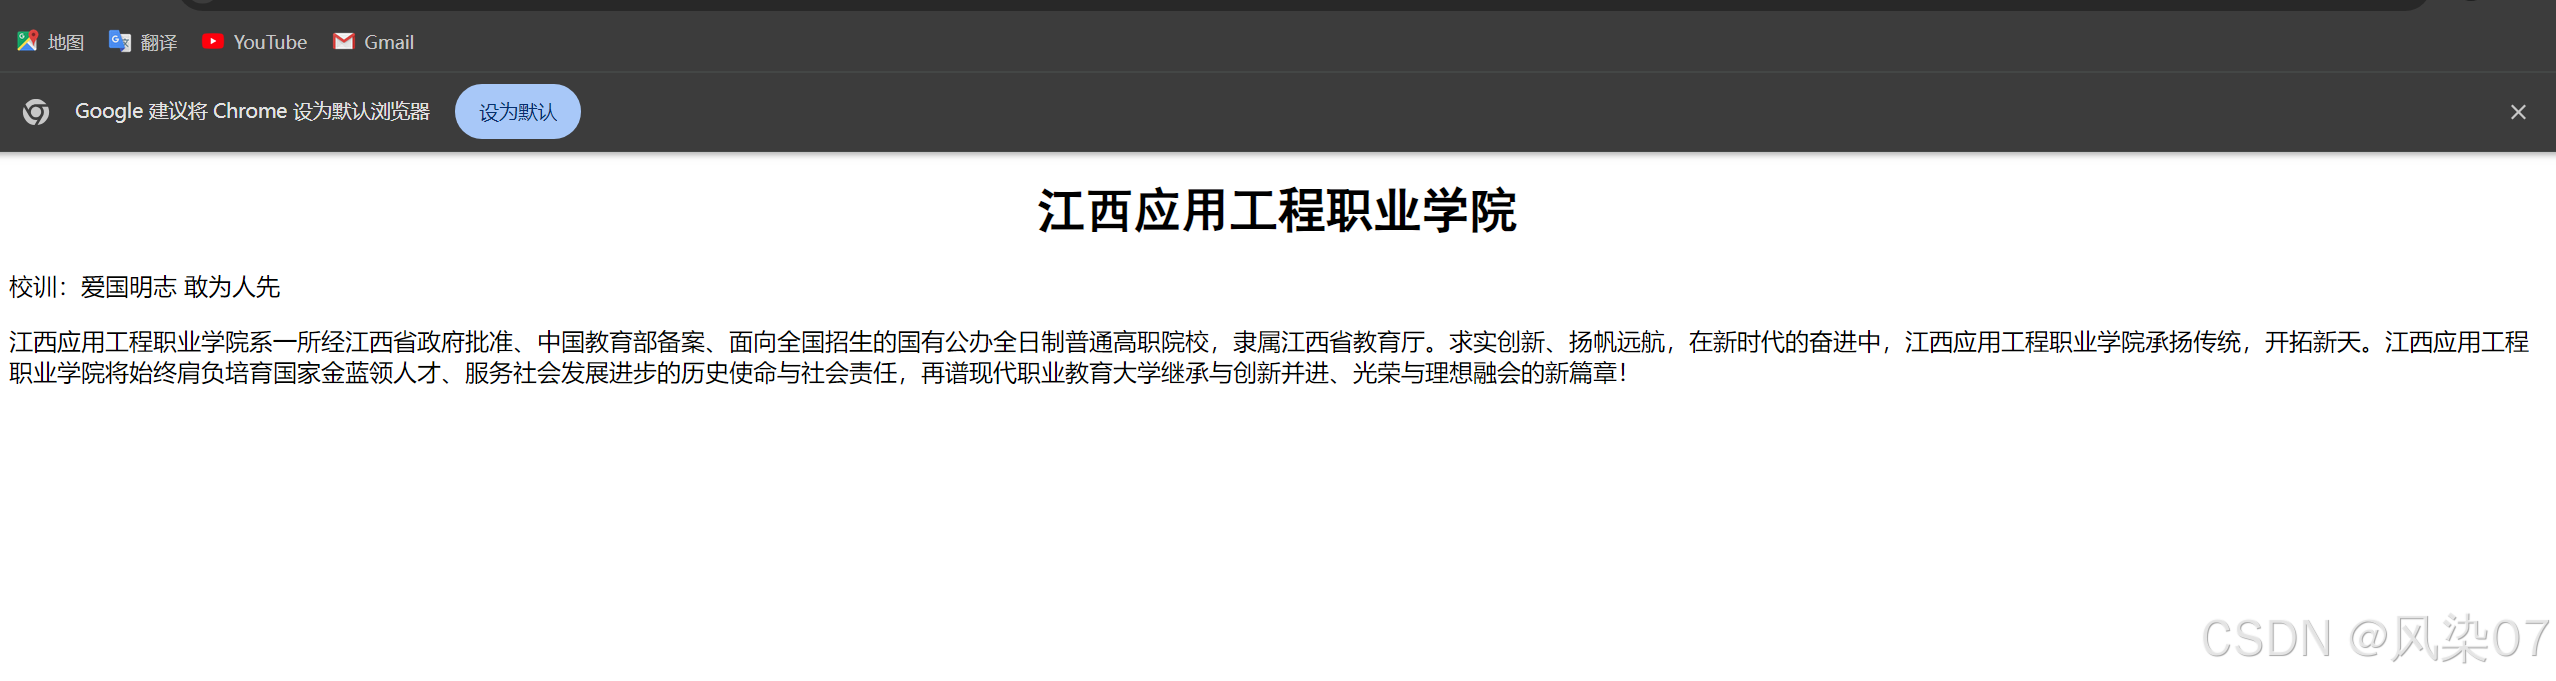Viewport: 2556px width, 681px height.
Task: Click the Google Translate bookmark icon
Action: (120, 41)
